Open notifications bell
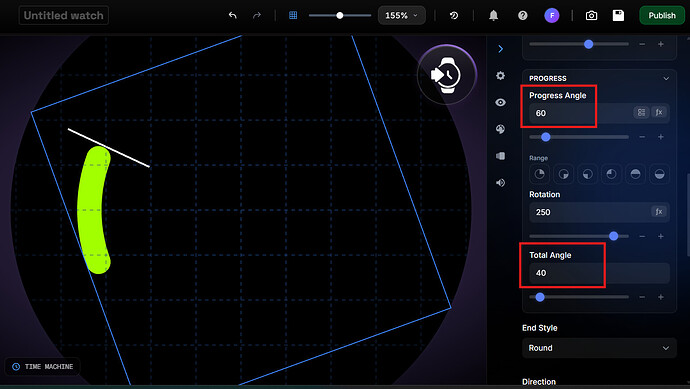This screenshot has width=690, height=389. coord(494,15)
